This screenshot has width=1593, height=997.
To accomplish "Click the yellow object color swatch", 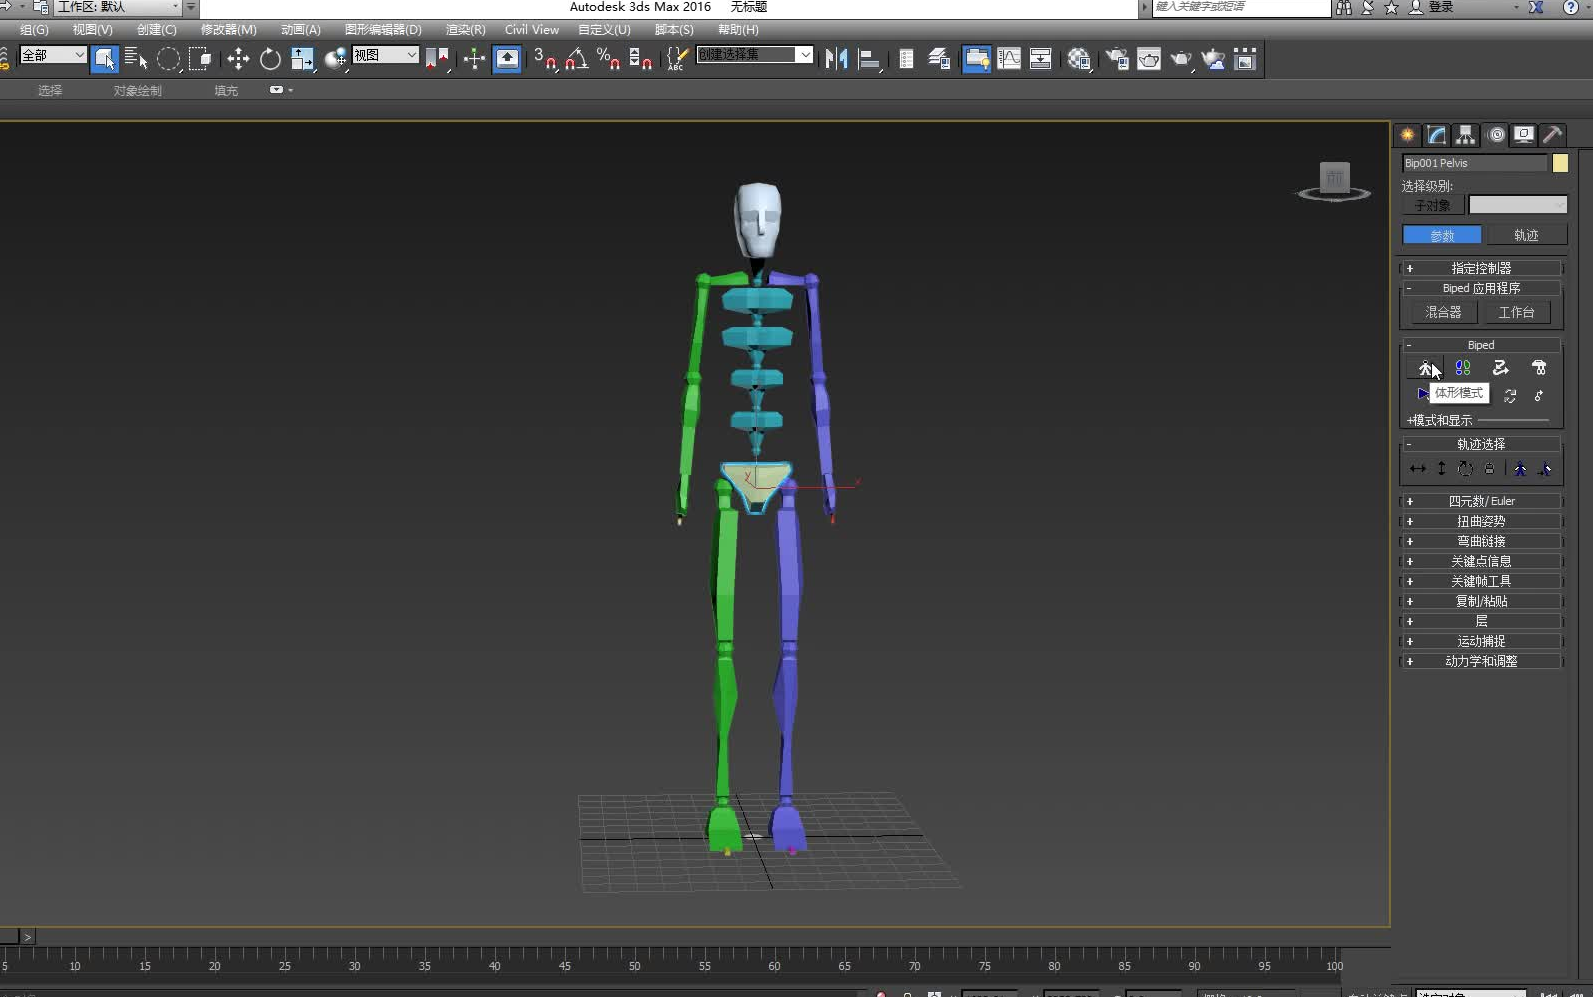I will [1560, 163].
